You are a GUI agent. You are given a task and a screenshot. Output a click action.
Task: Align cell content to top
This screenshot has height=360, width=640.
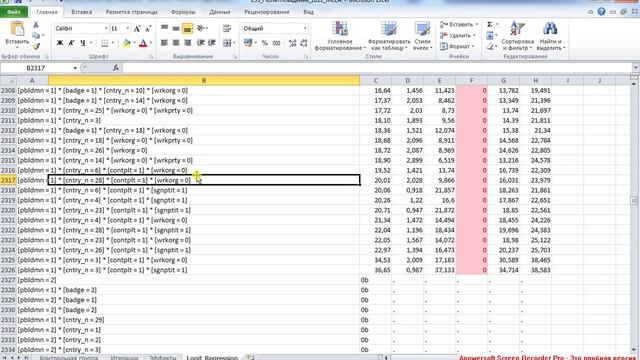pyautogui.click(x=164, y=28)
